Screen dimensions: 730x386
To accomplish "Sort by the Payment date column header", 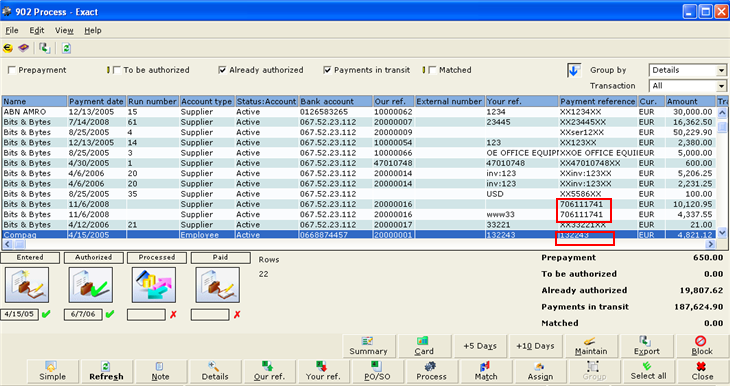I will point(96,101).
